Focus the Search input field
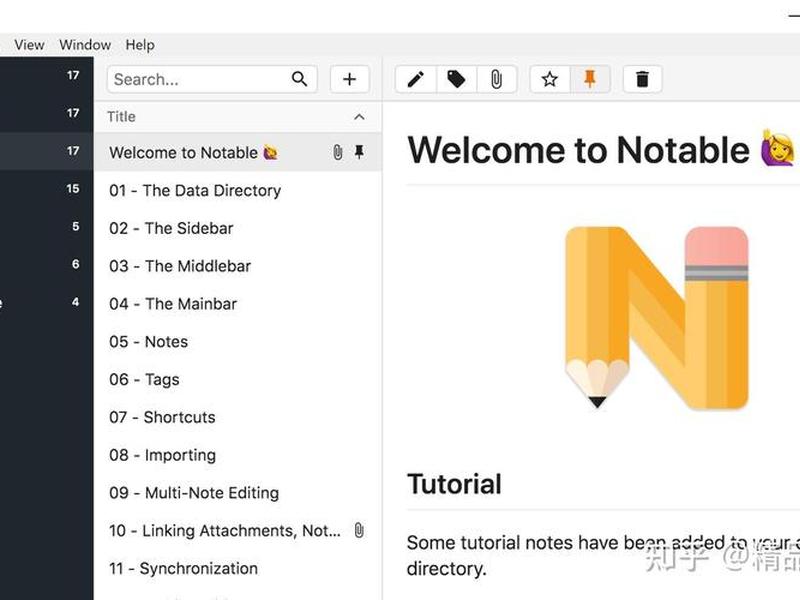This screenshot has width=800, height=600. (x=200, y=80)
